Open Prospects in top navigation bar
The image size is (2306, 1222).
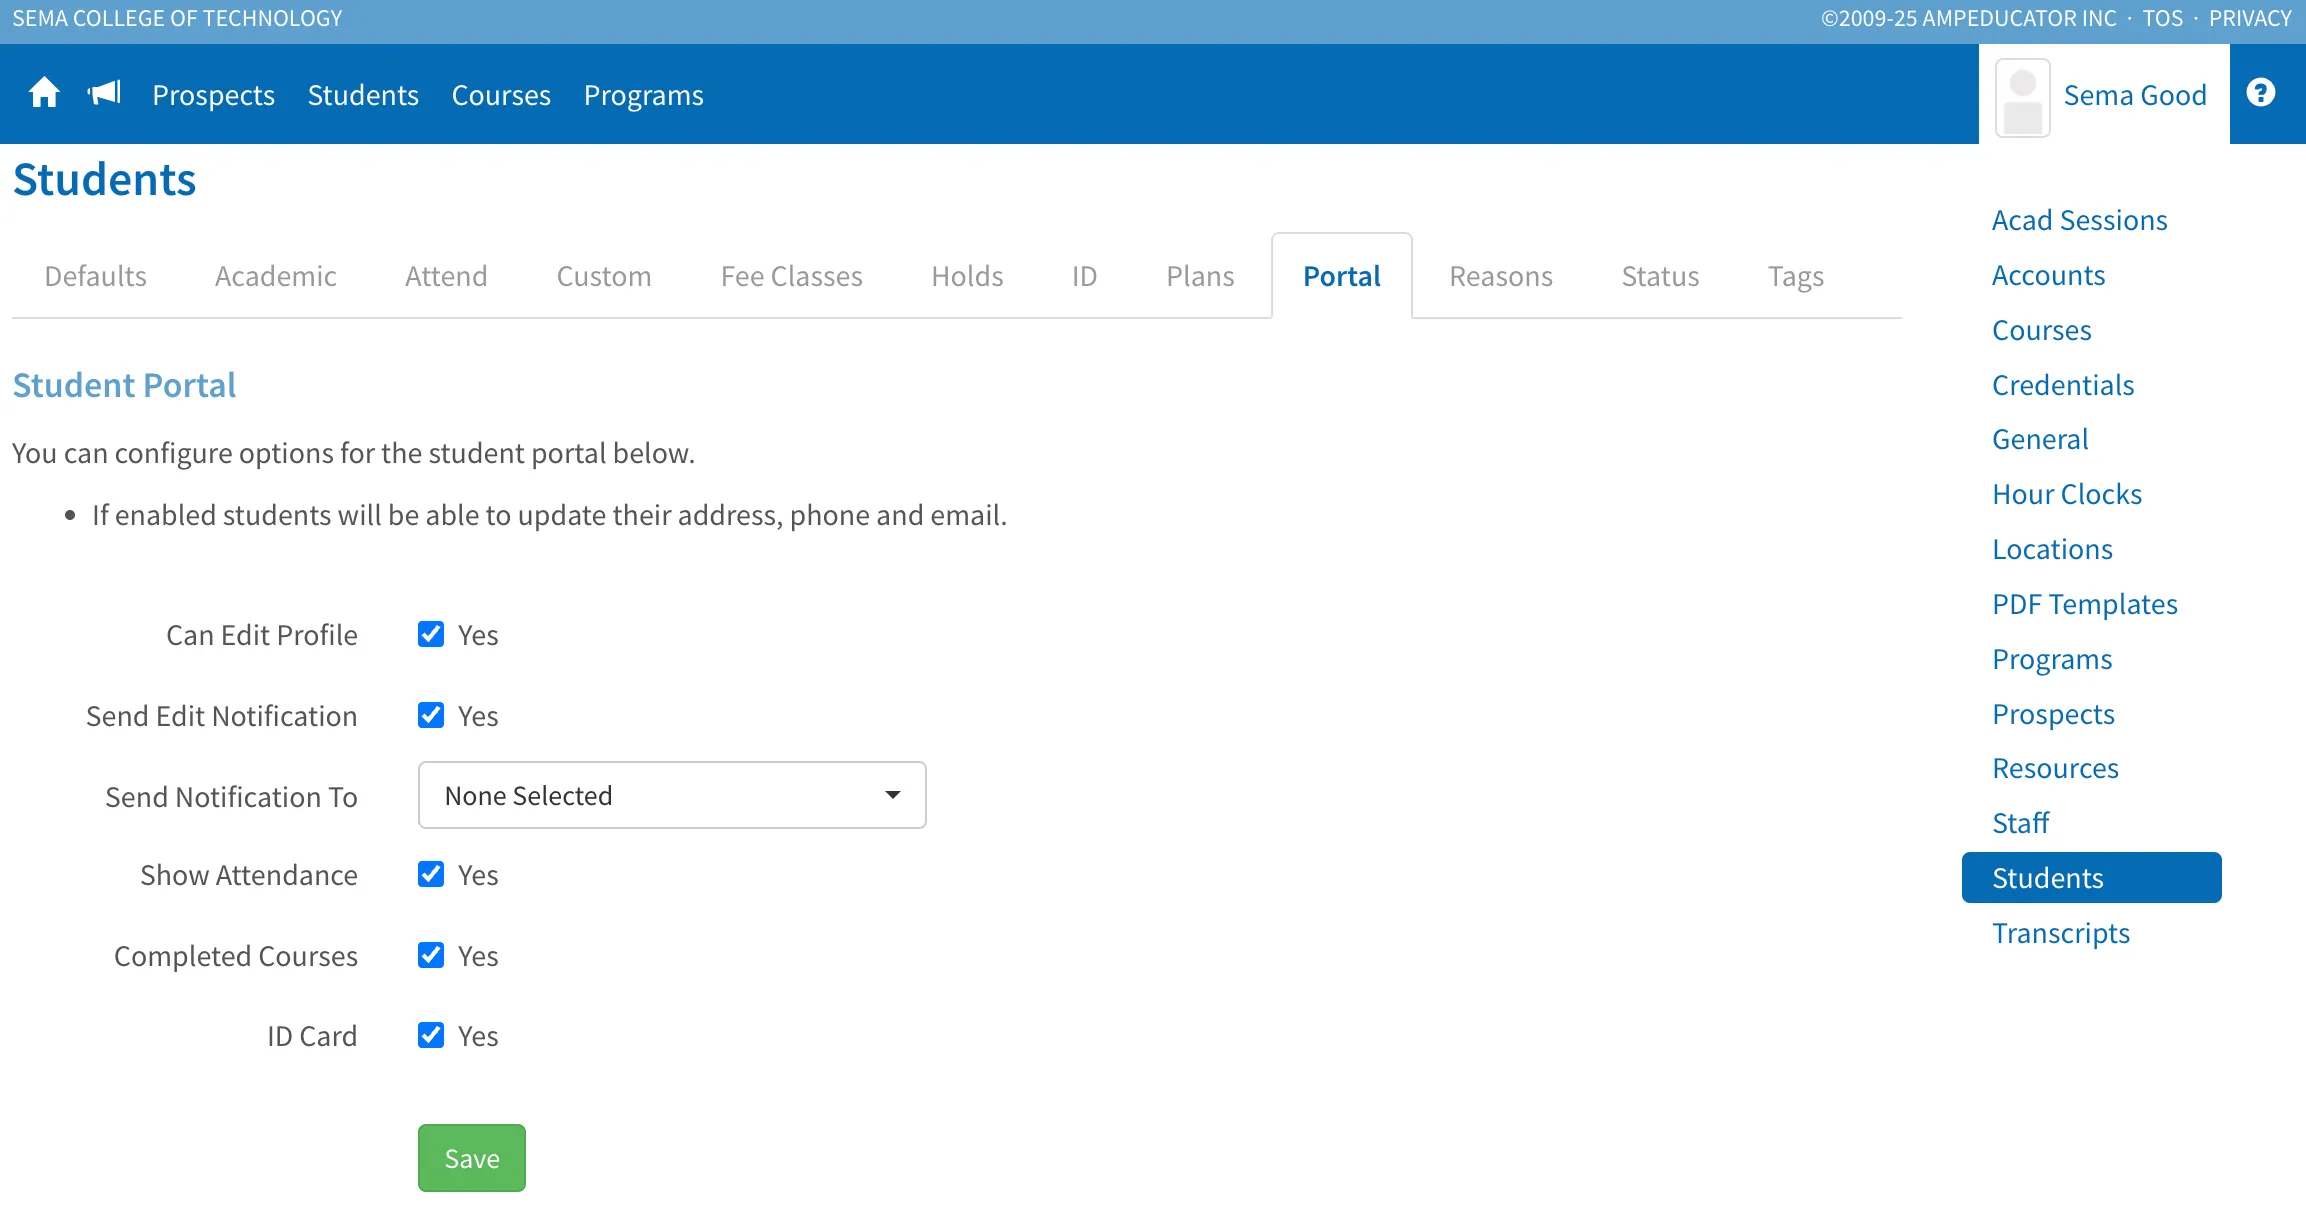(214, 95)
